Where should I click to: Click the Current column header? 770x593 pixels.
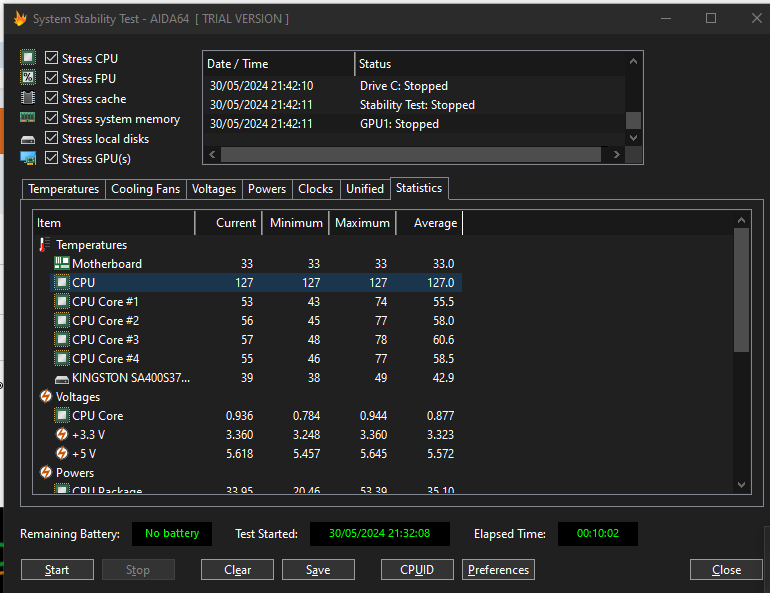(228, 223)
